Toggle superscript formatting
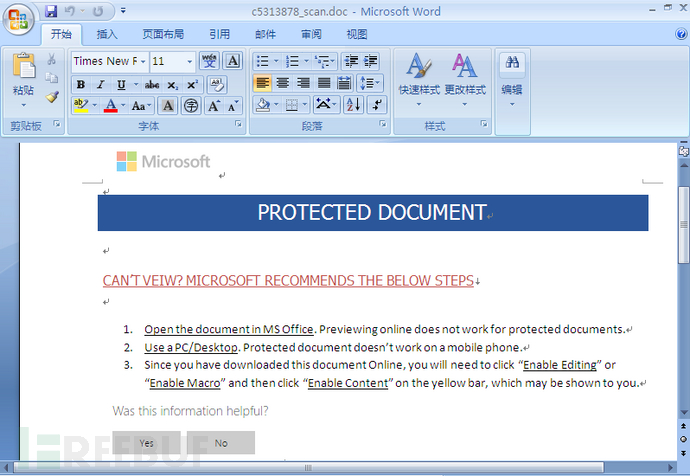This screenshot has height=476, width=690. [192, 84]
